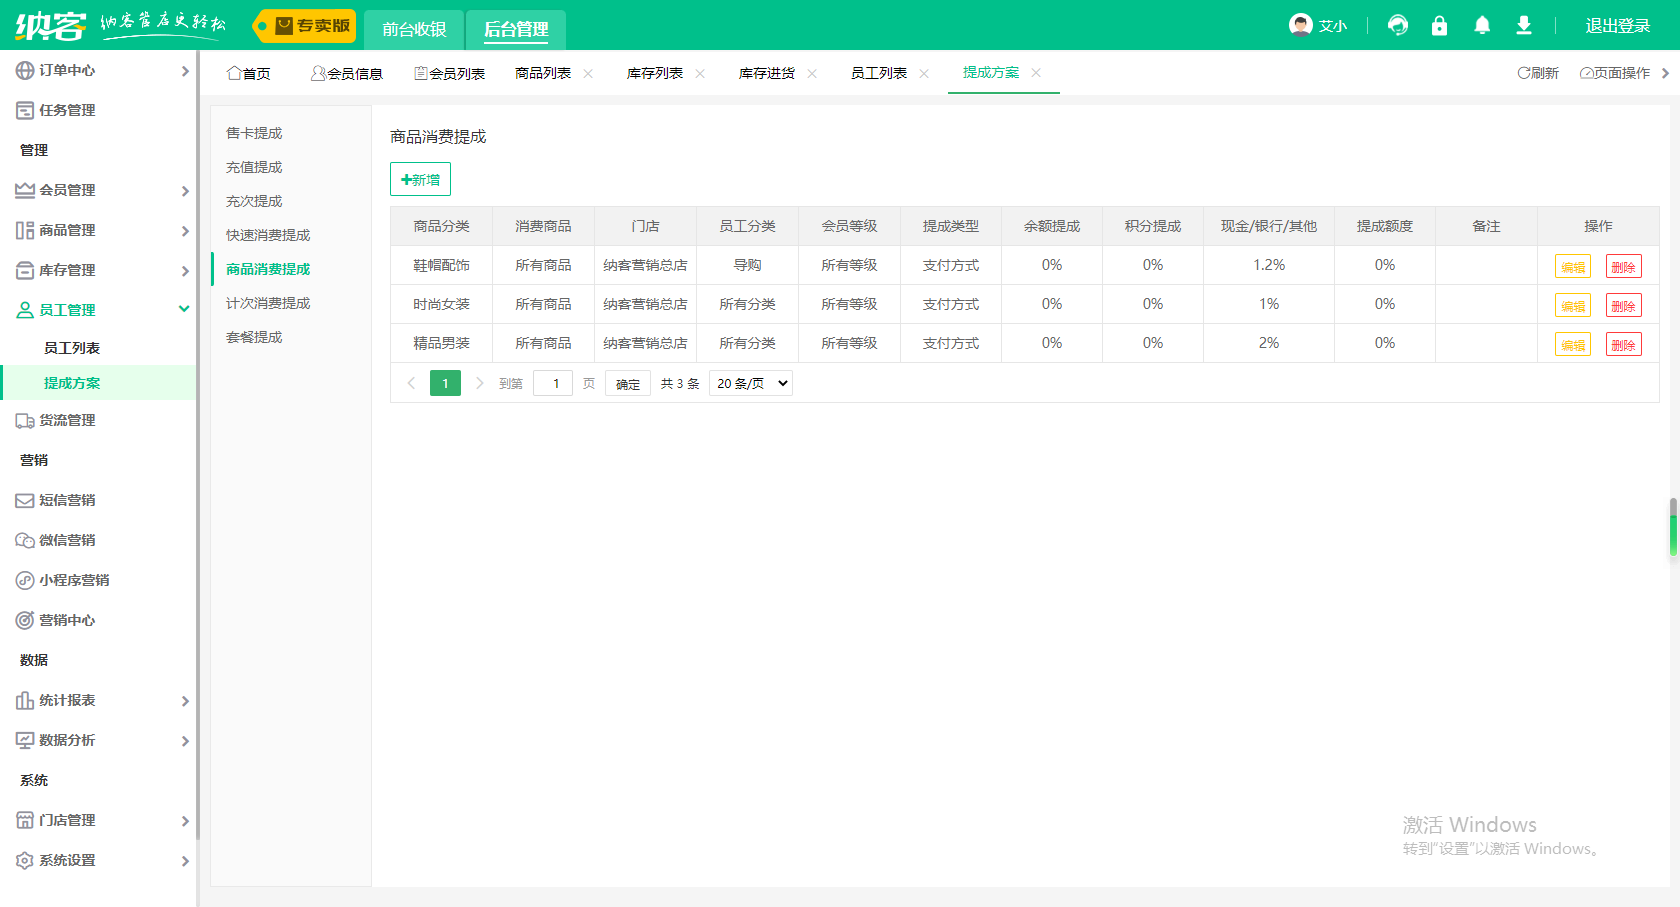This screenshot has height=907, width=1680.
Task: Click the customer service headset icon
Action: click(1398, 26)
